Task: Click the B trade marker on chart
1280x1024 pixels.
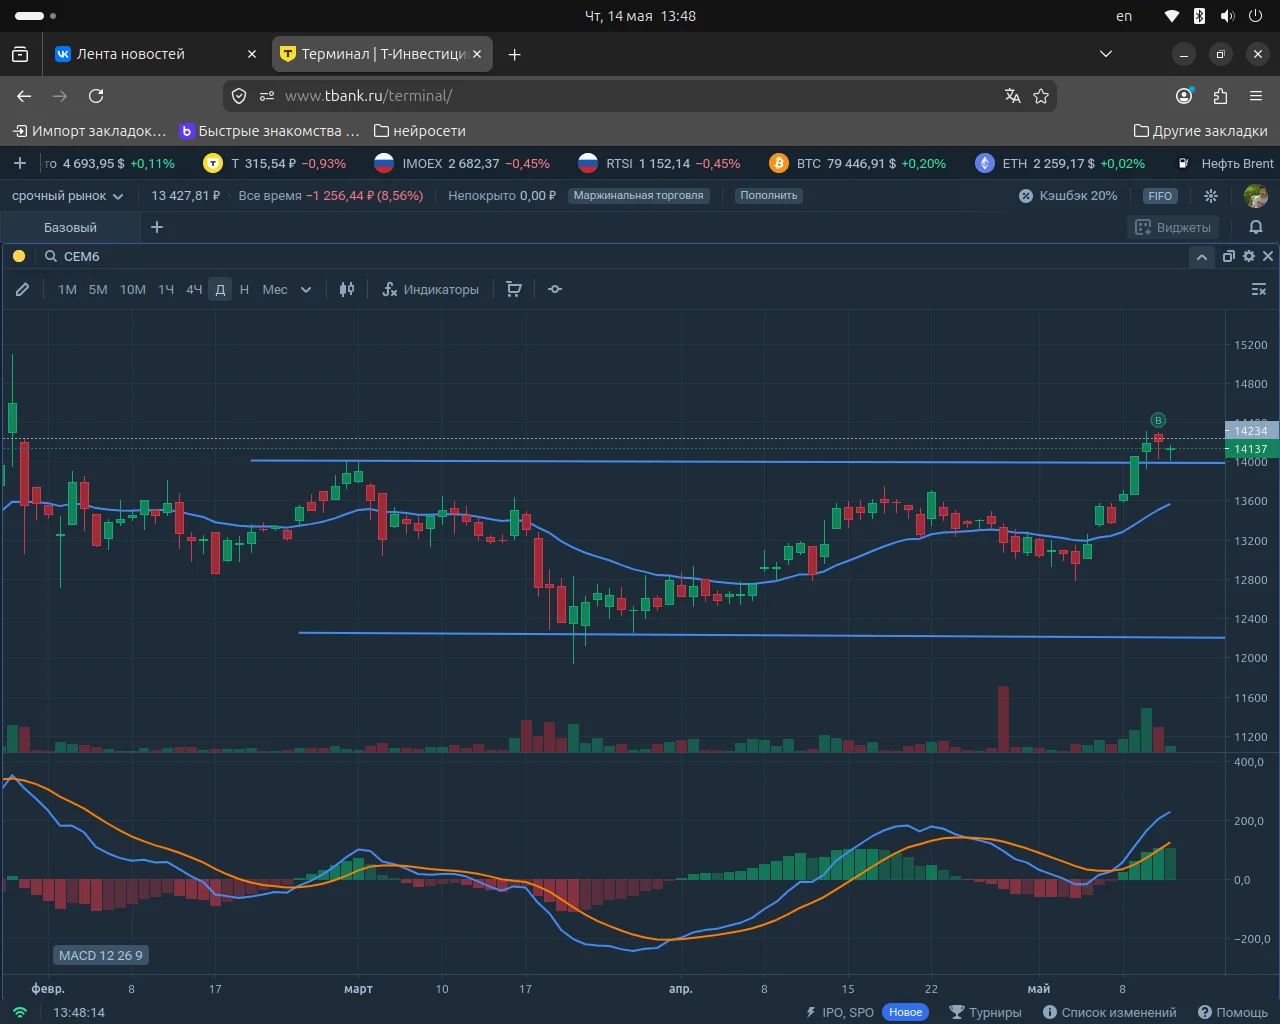Action: click(x=1158, y=420)
